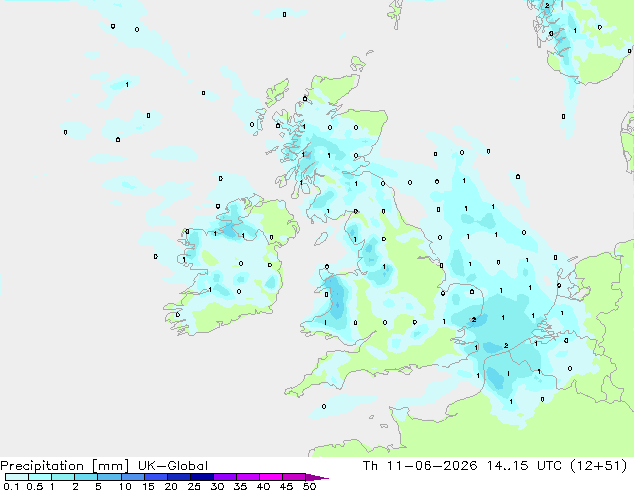The image size is (634, 490).
Task: Select the legend swatch starting at 0.5
Action: pos(40,477)
